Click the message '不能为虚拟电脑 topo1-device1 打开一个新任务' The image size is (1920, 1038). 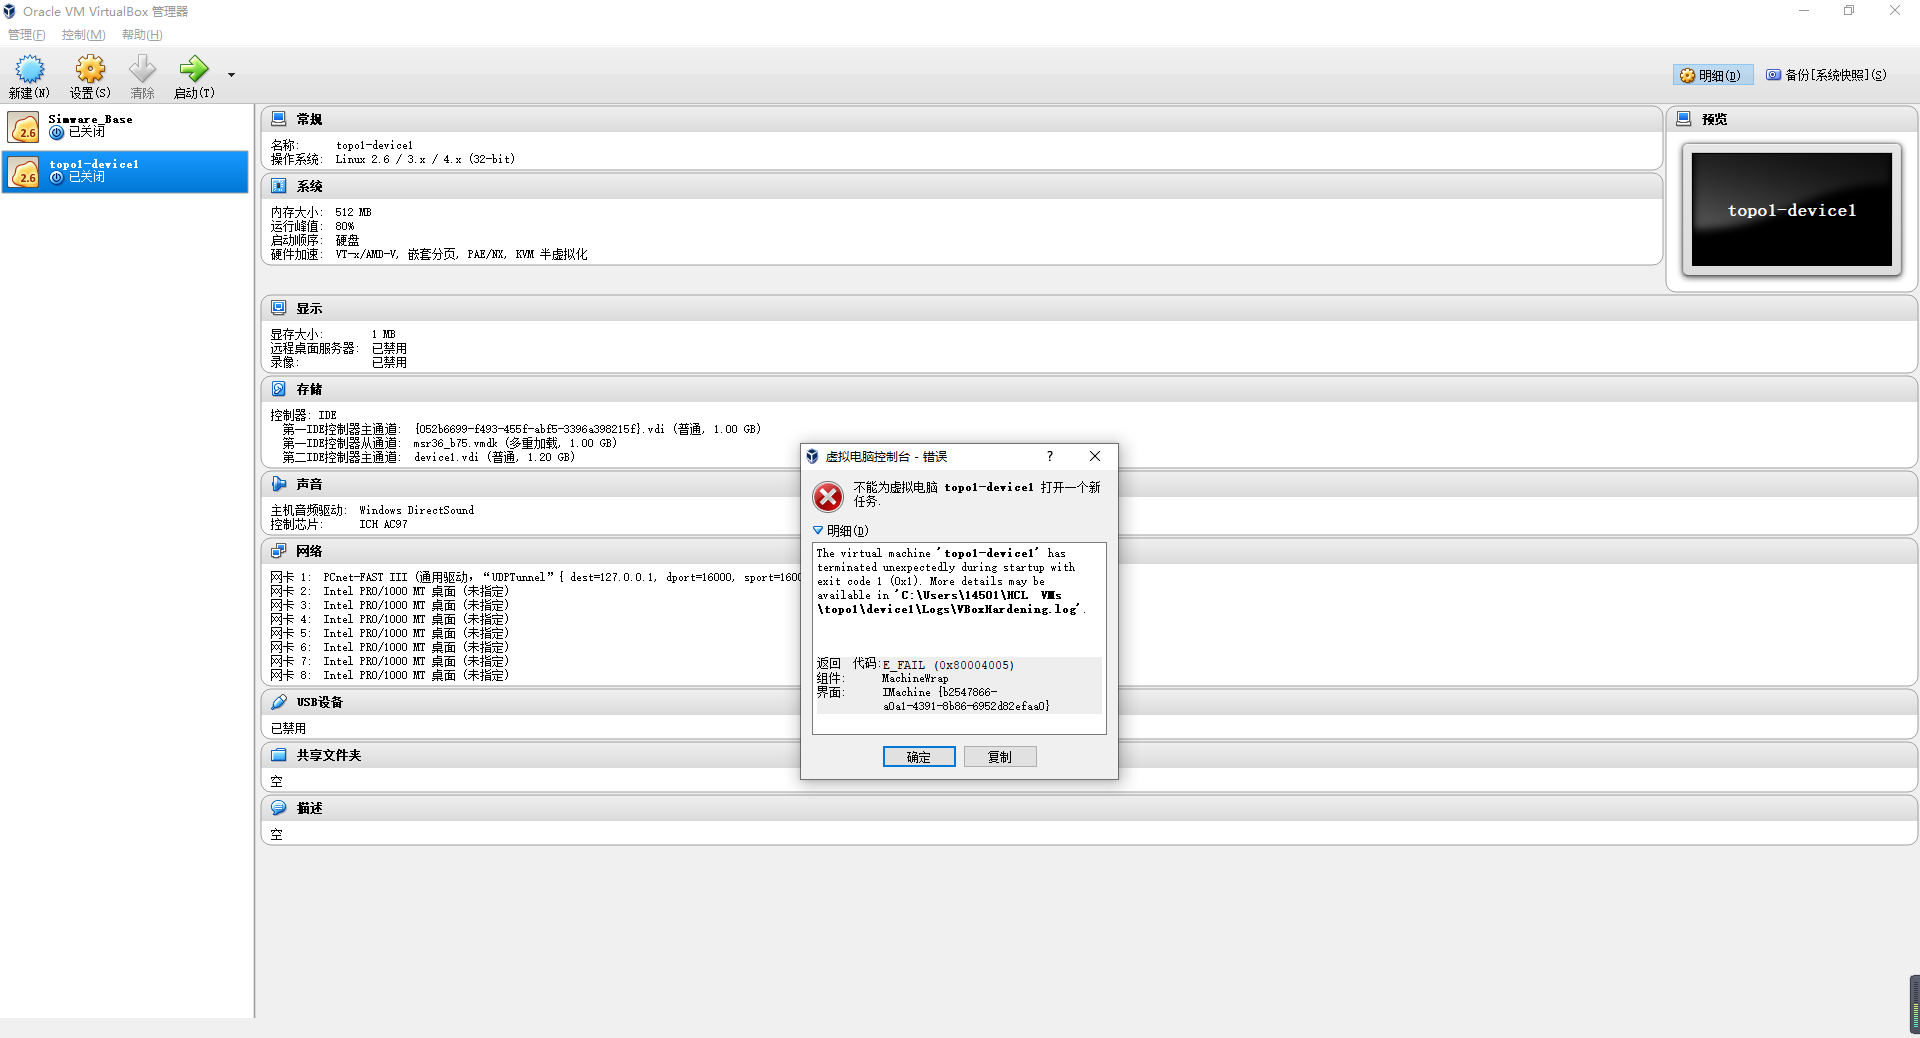point(977,494)
